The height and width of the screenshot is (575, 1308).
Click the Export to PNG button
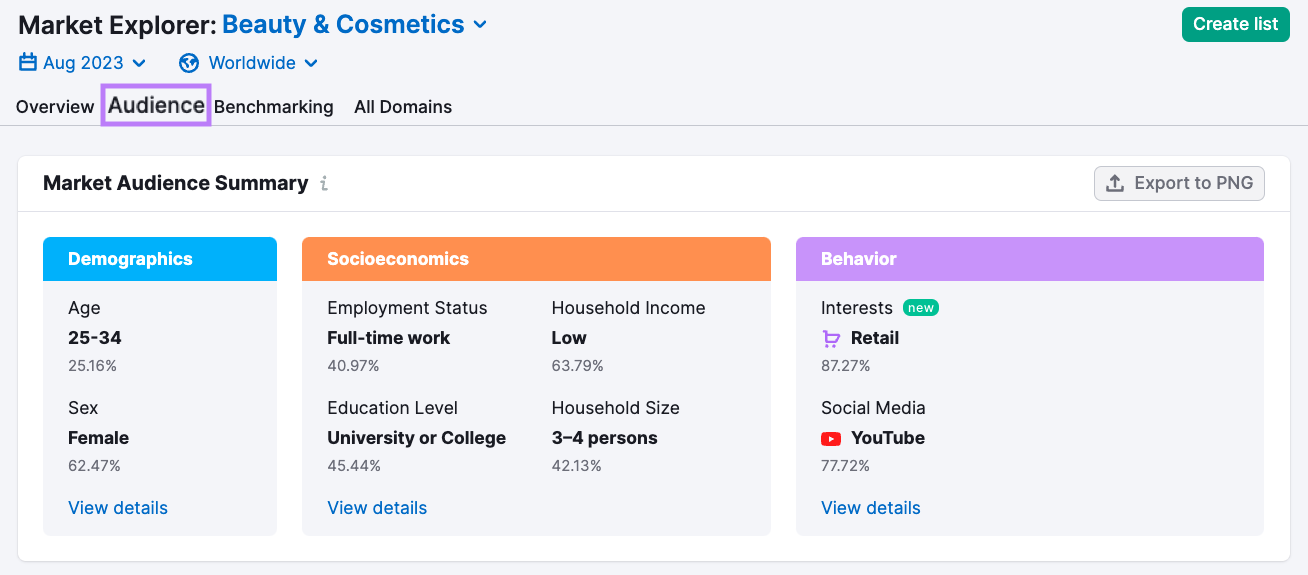tap(1180, 184)
